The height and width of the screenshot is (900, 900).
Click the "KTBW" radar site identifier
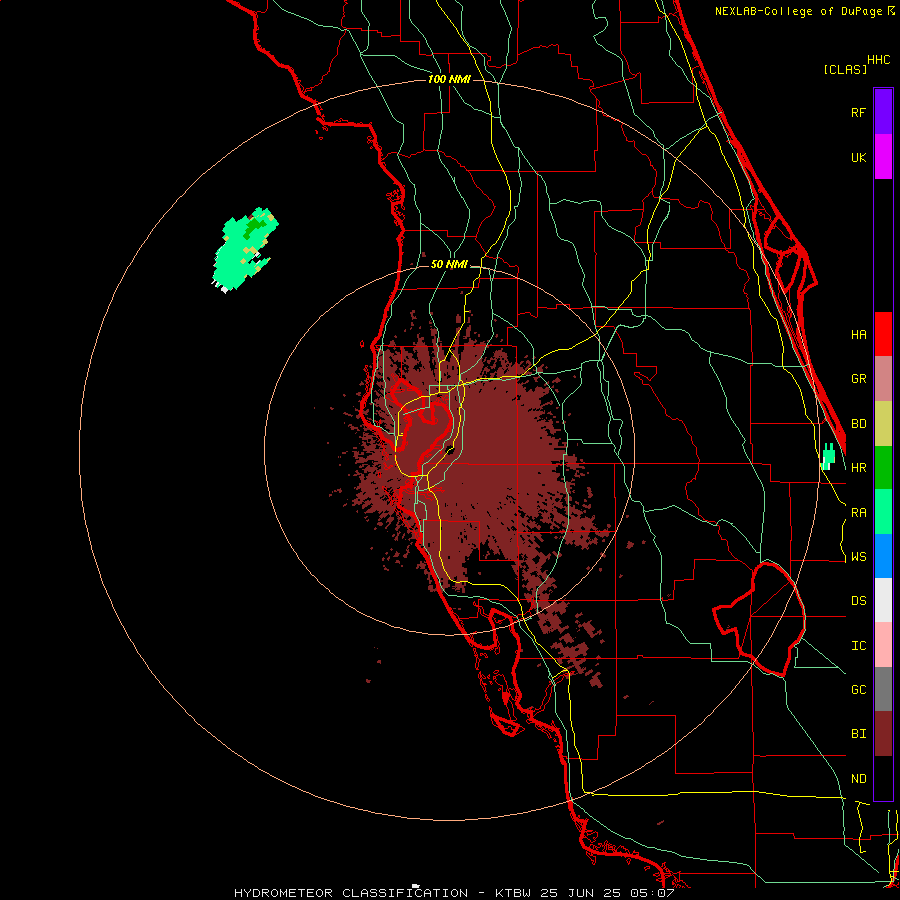pyautogui.click(x=513, y=893)
